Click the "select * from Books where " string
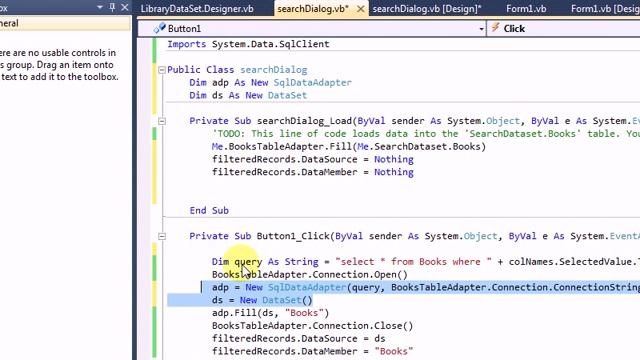Image resolution: width=640 pixels, height=360 pixels. [x=413, y=262]
